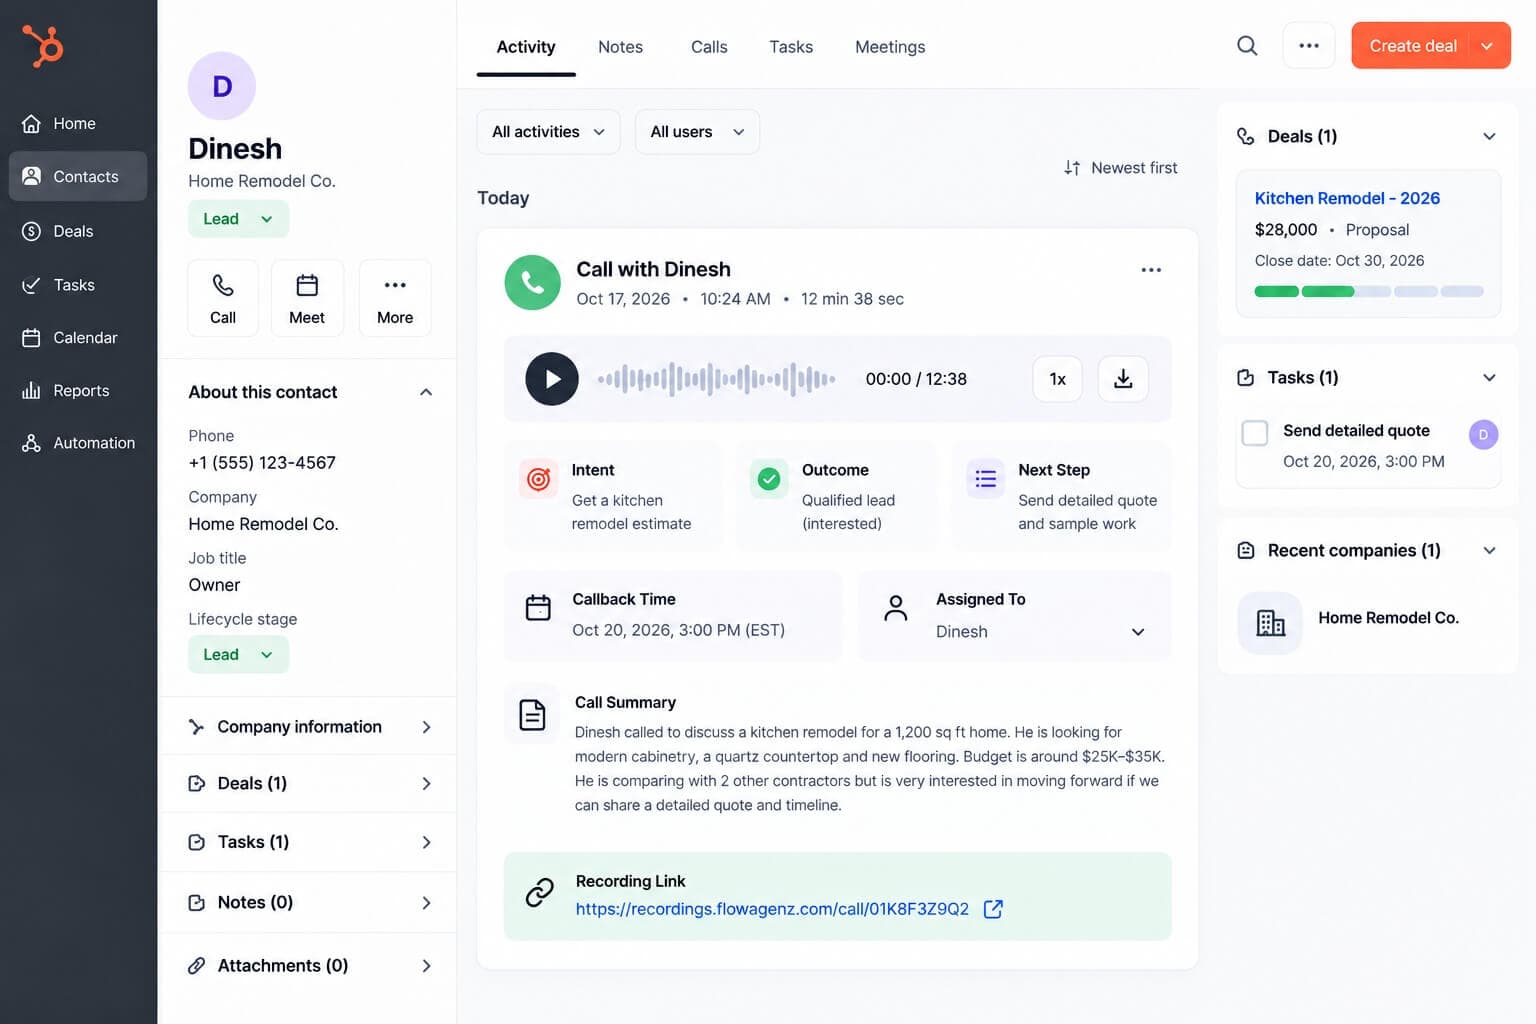Switch to the Calls tab
Screen dimensions: 1536x1024
point(709,47)
